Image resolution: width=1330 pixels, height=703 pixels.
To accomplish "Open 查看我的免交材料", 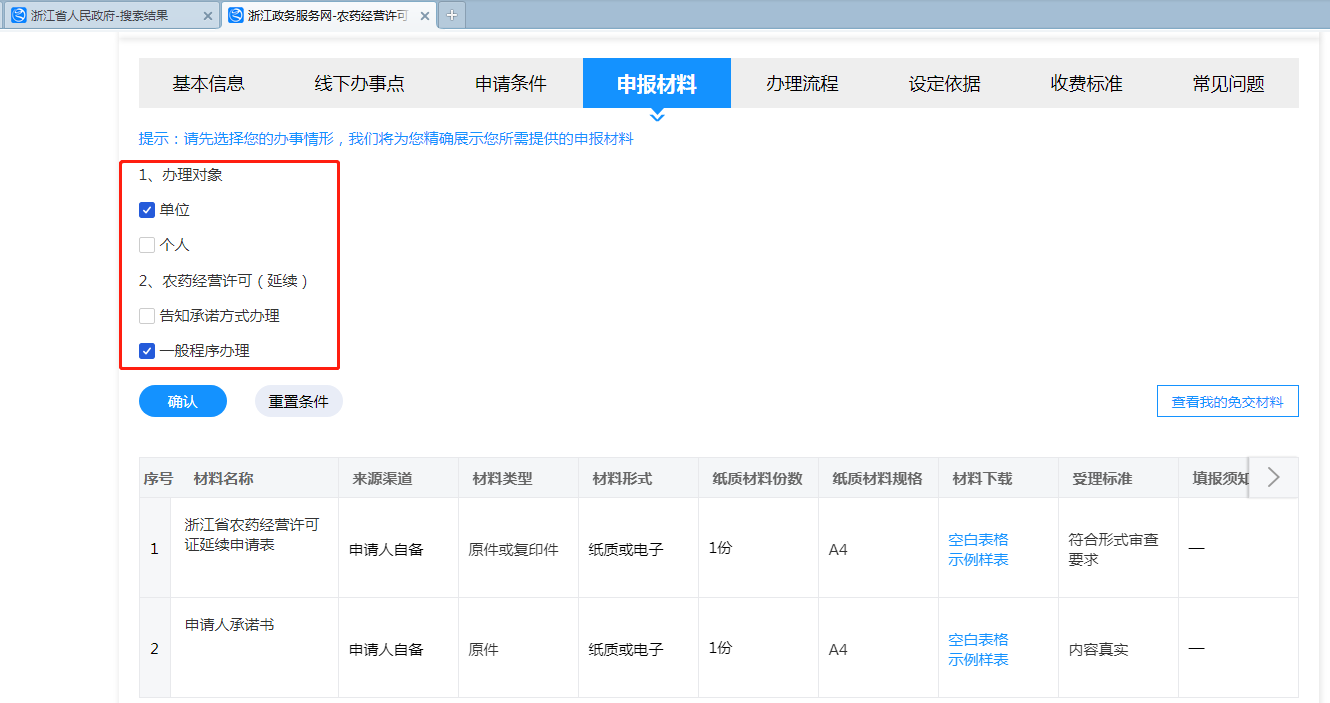I will coord(1227,401).
